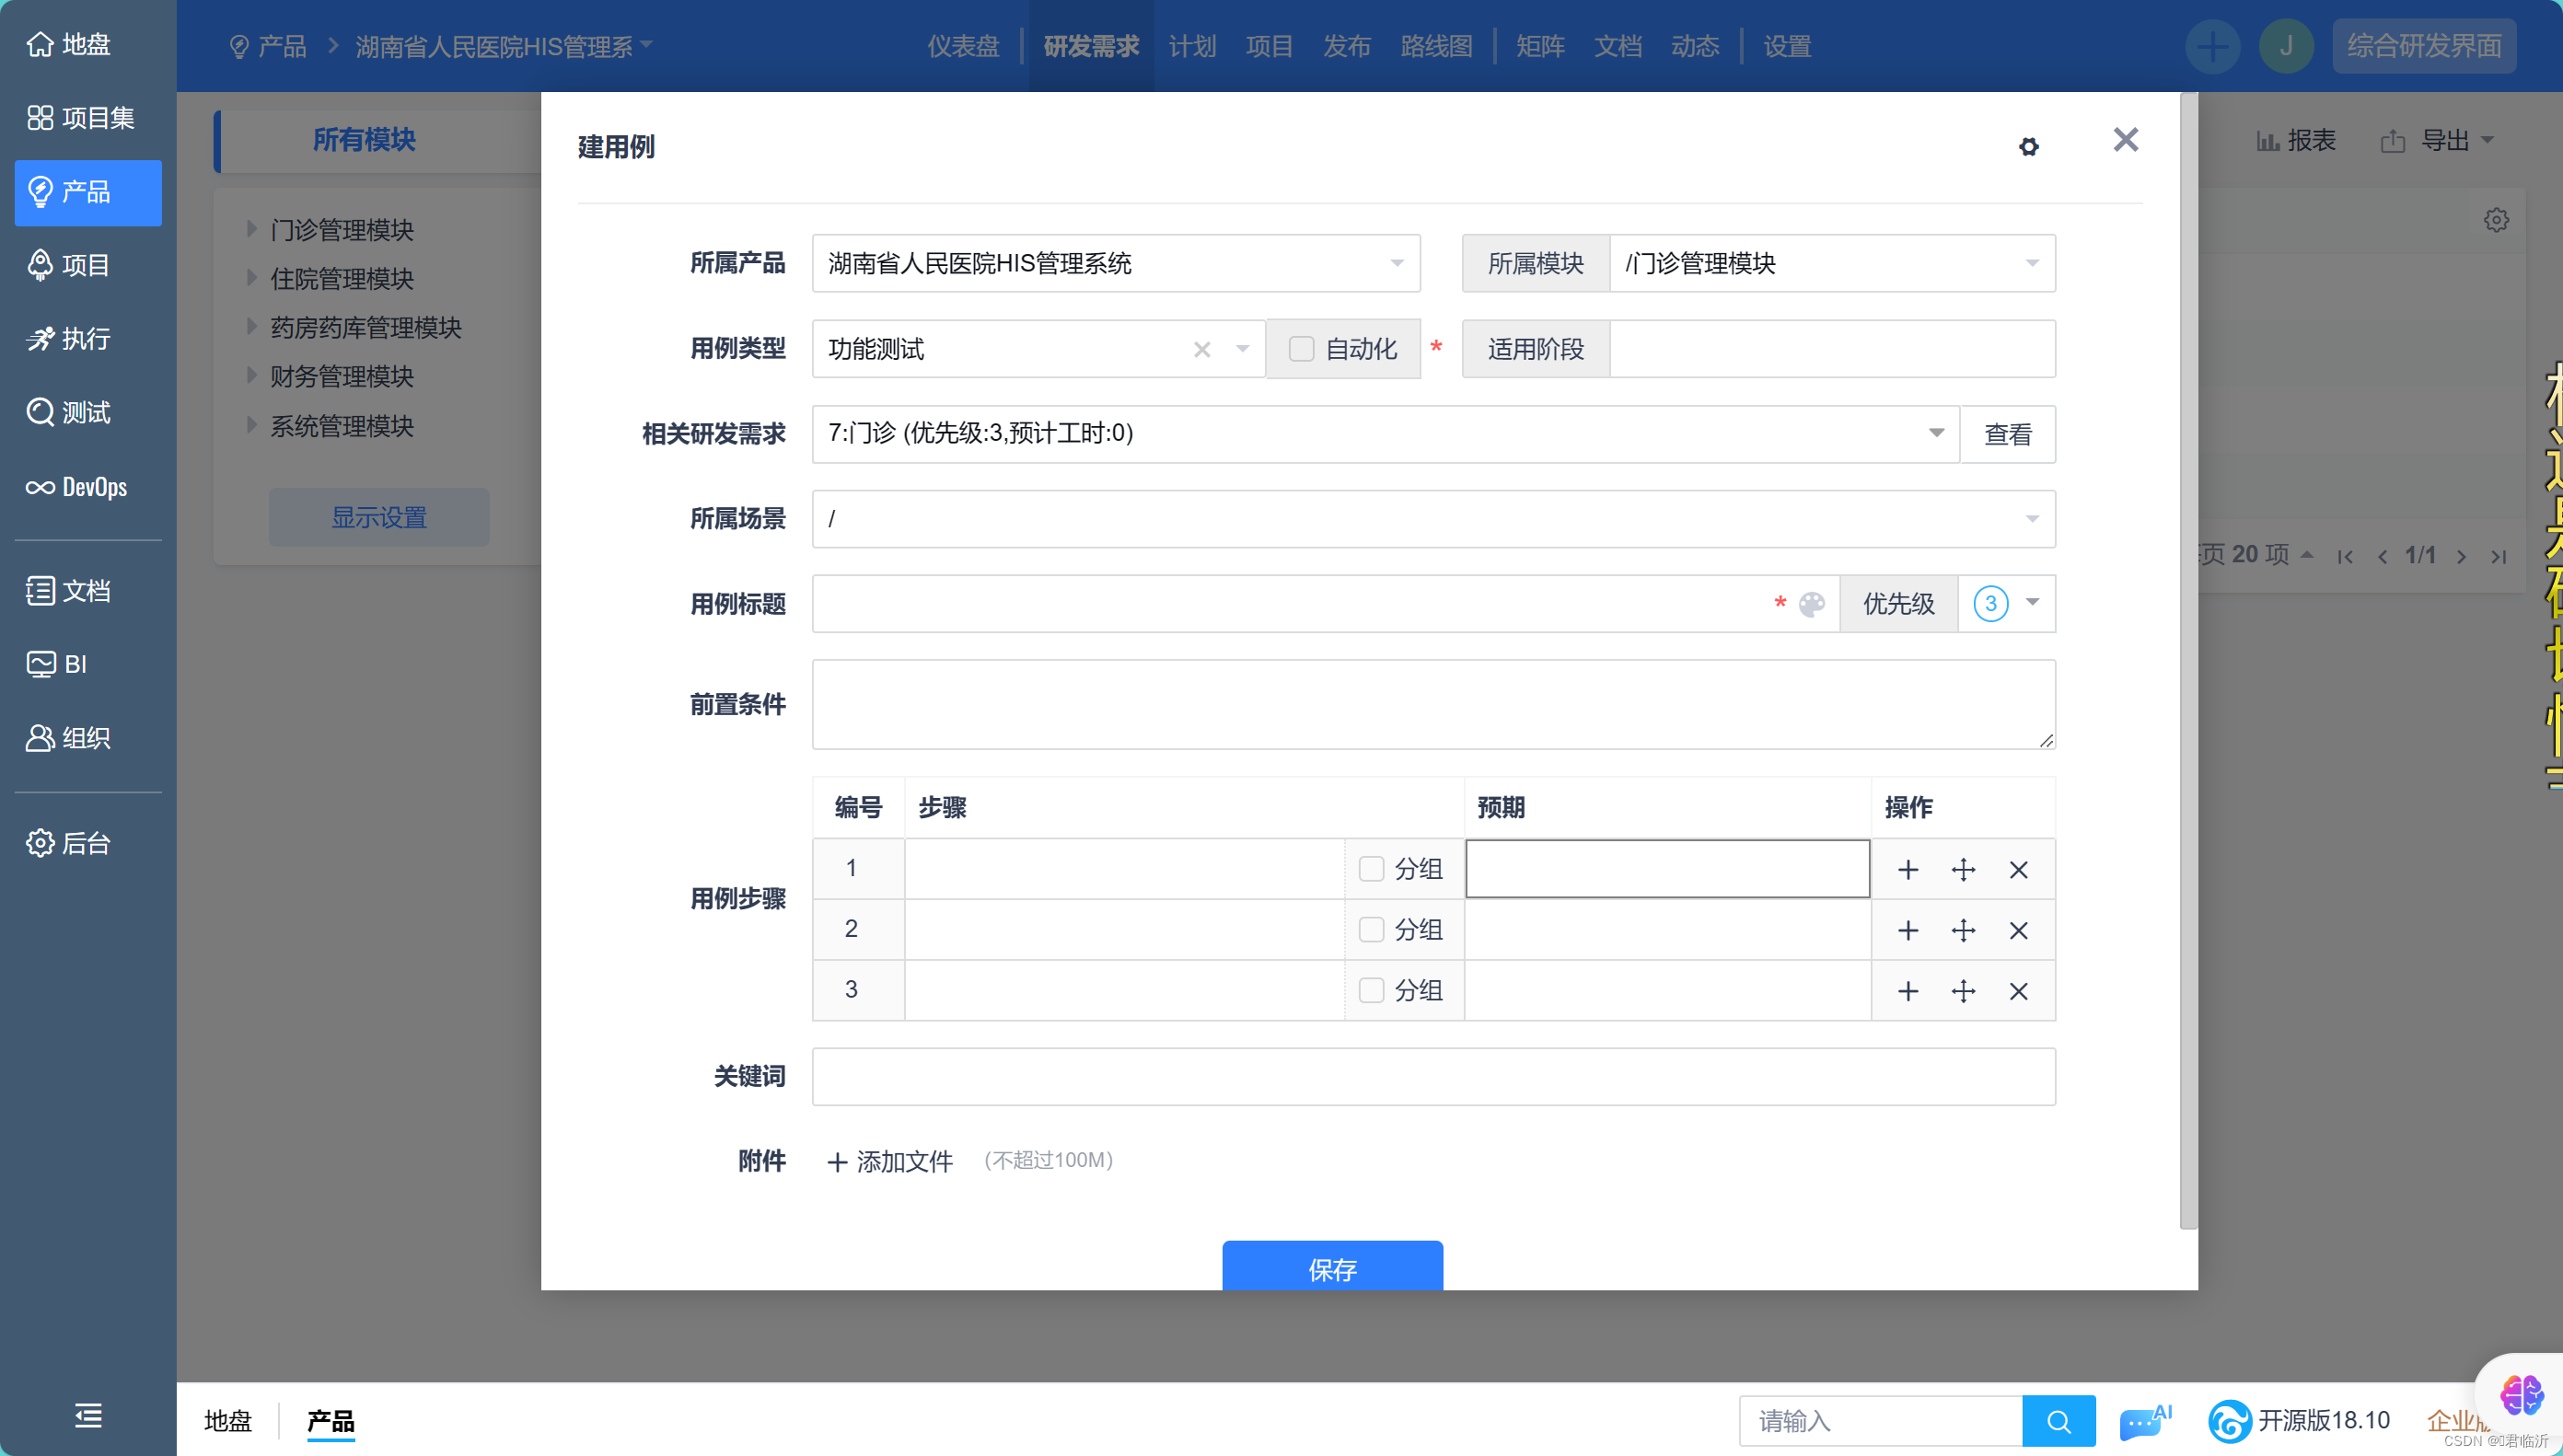The width and height of the screenshot is (2563, 1456).
Task: Check the 分组 box for step 3
Action: tap(1371, 990)
